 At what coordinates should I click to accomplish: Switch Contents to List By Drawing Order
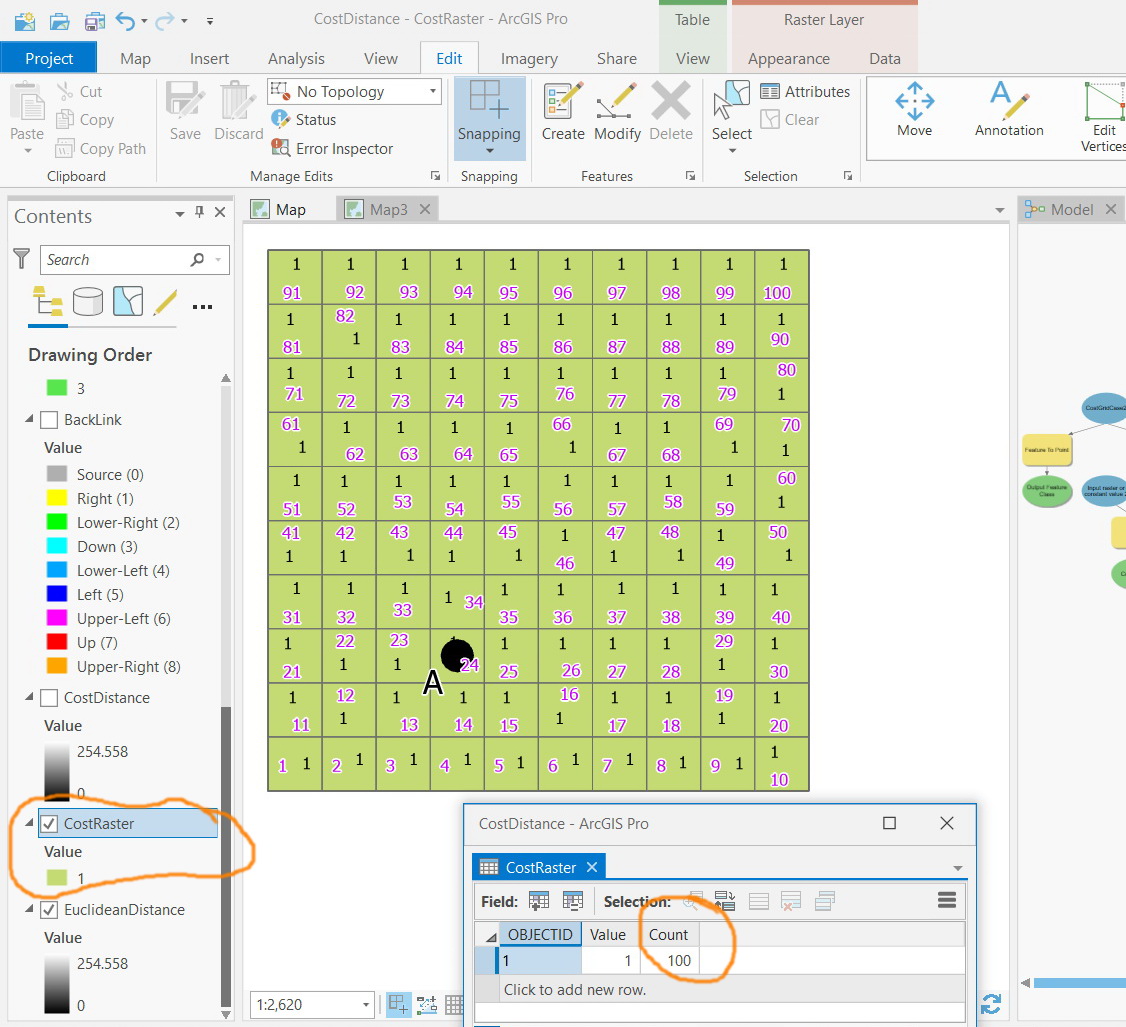coord(47,301)
